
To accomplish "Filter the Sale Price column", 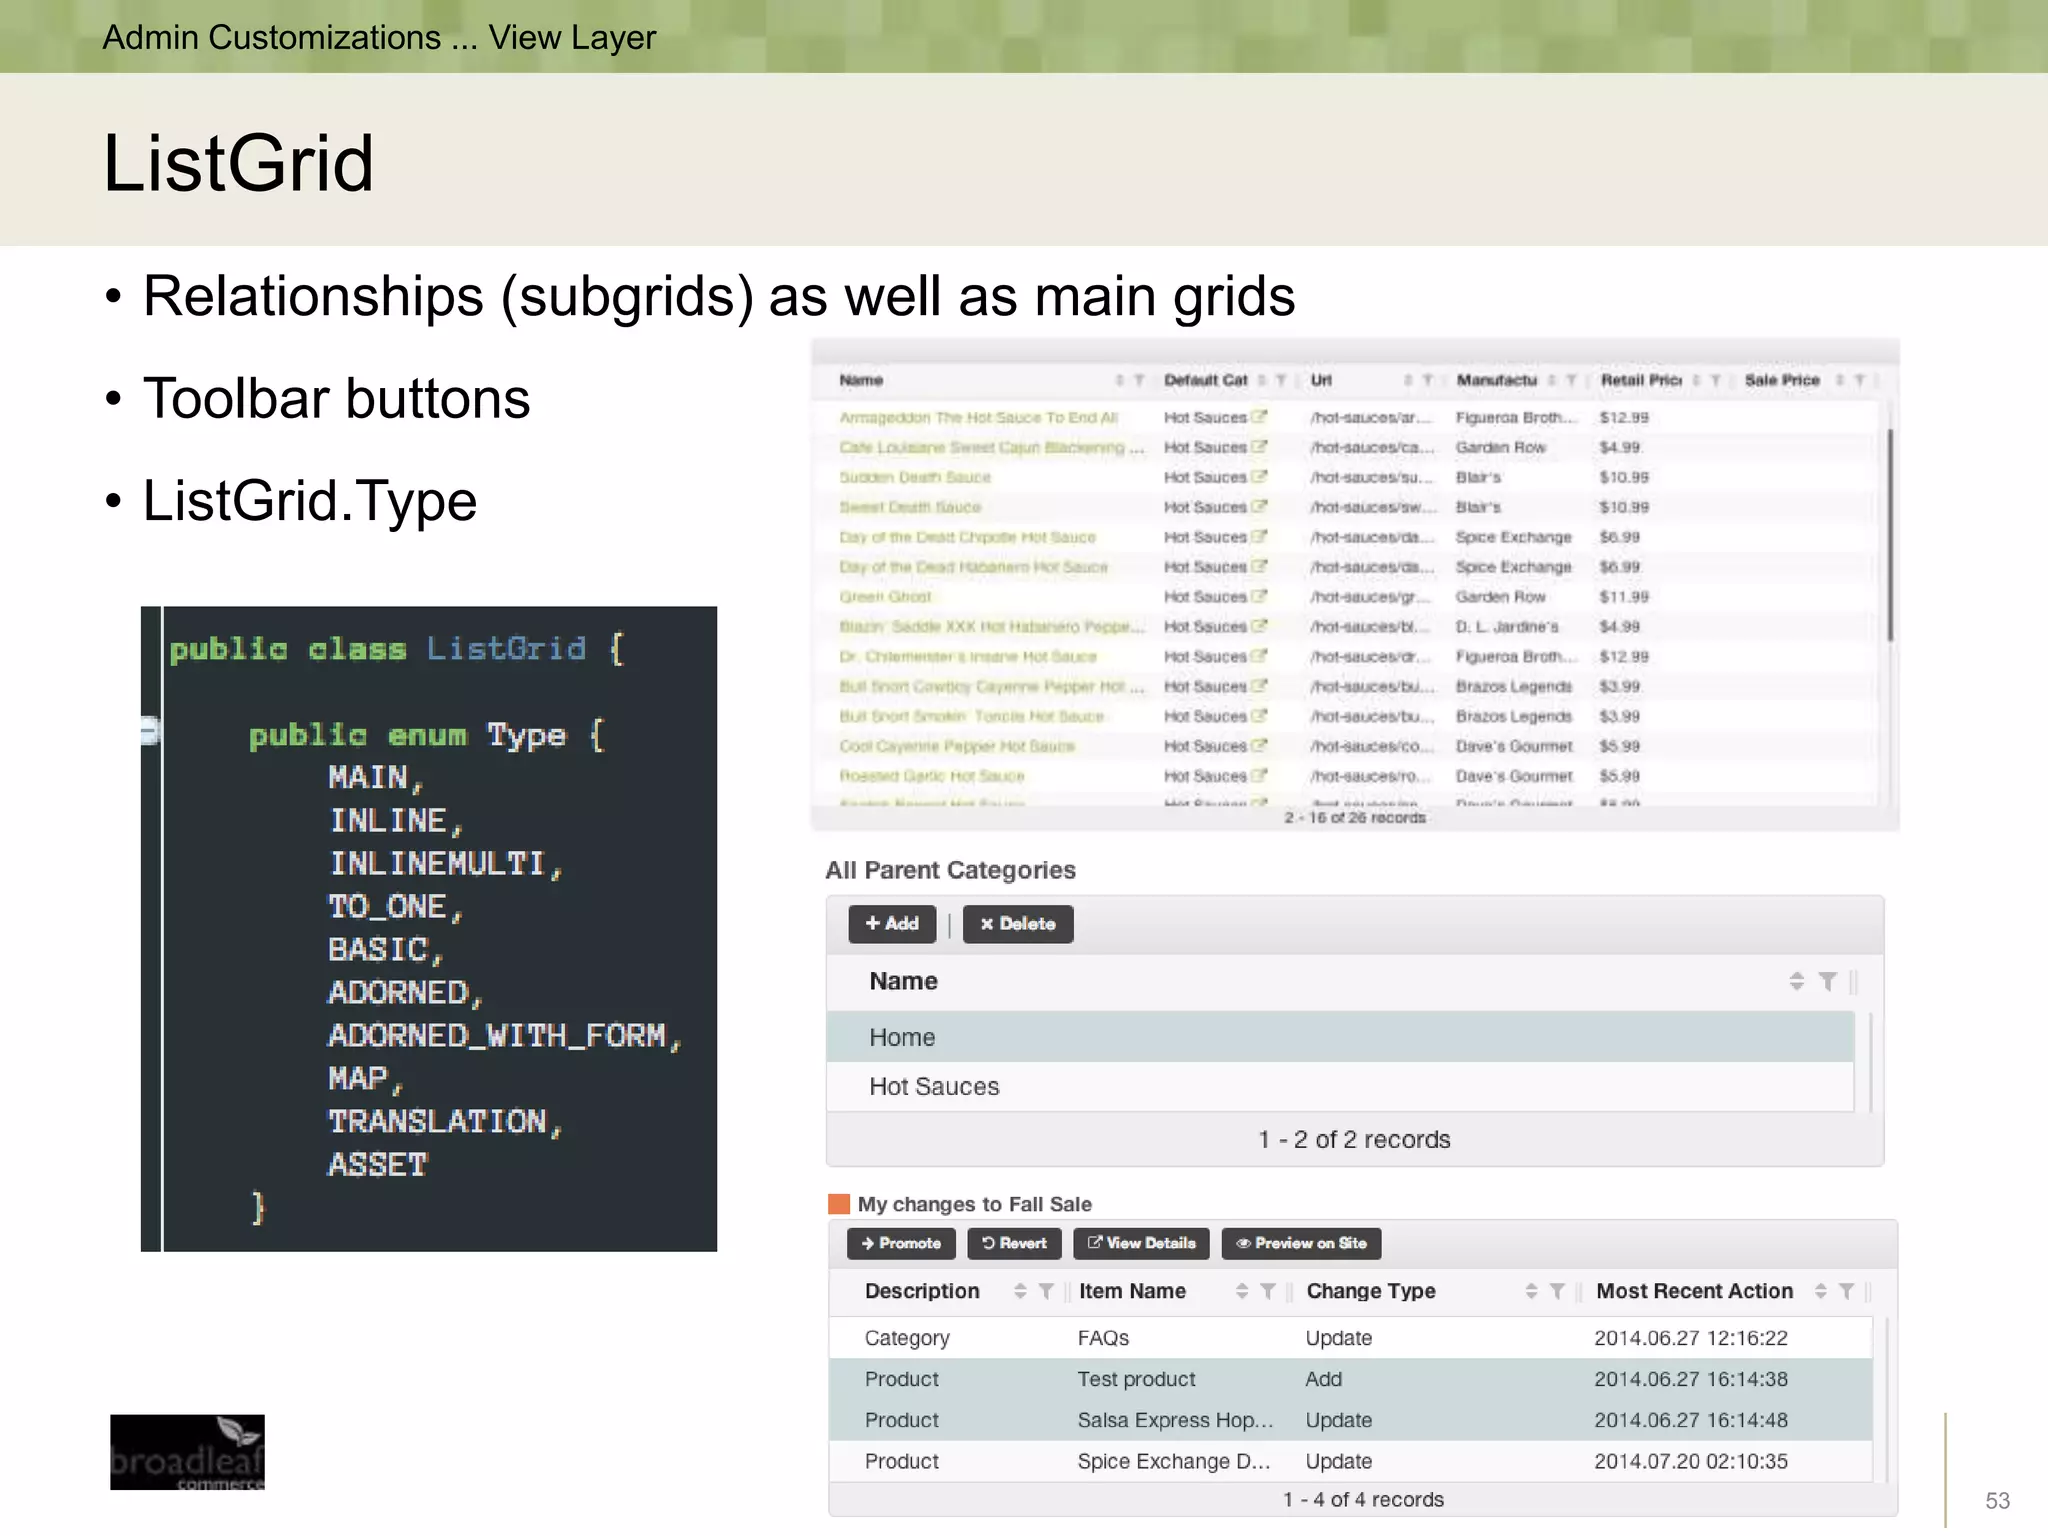I will pyautogui.click(x=1860, y=380).
